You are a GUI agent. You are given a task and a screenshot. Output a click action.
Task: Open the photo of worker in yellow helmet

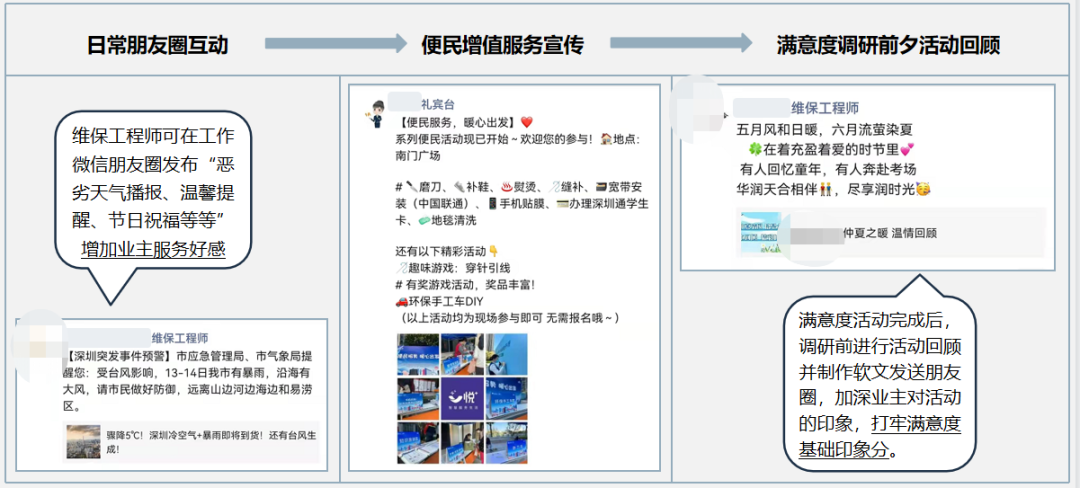(507, 354)
